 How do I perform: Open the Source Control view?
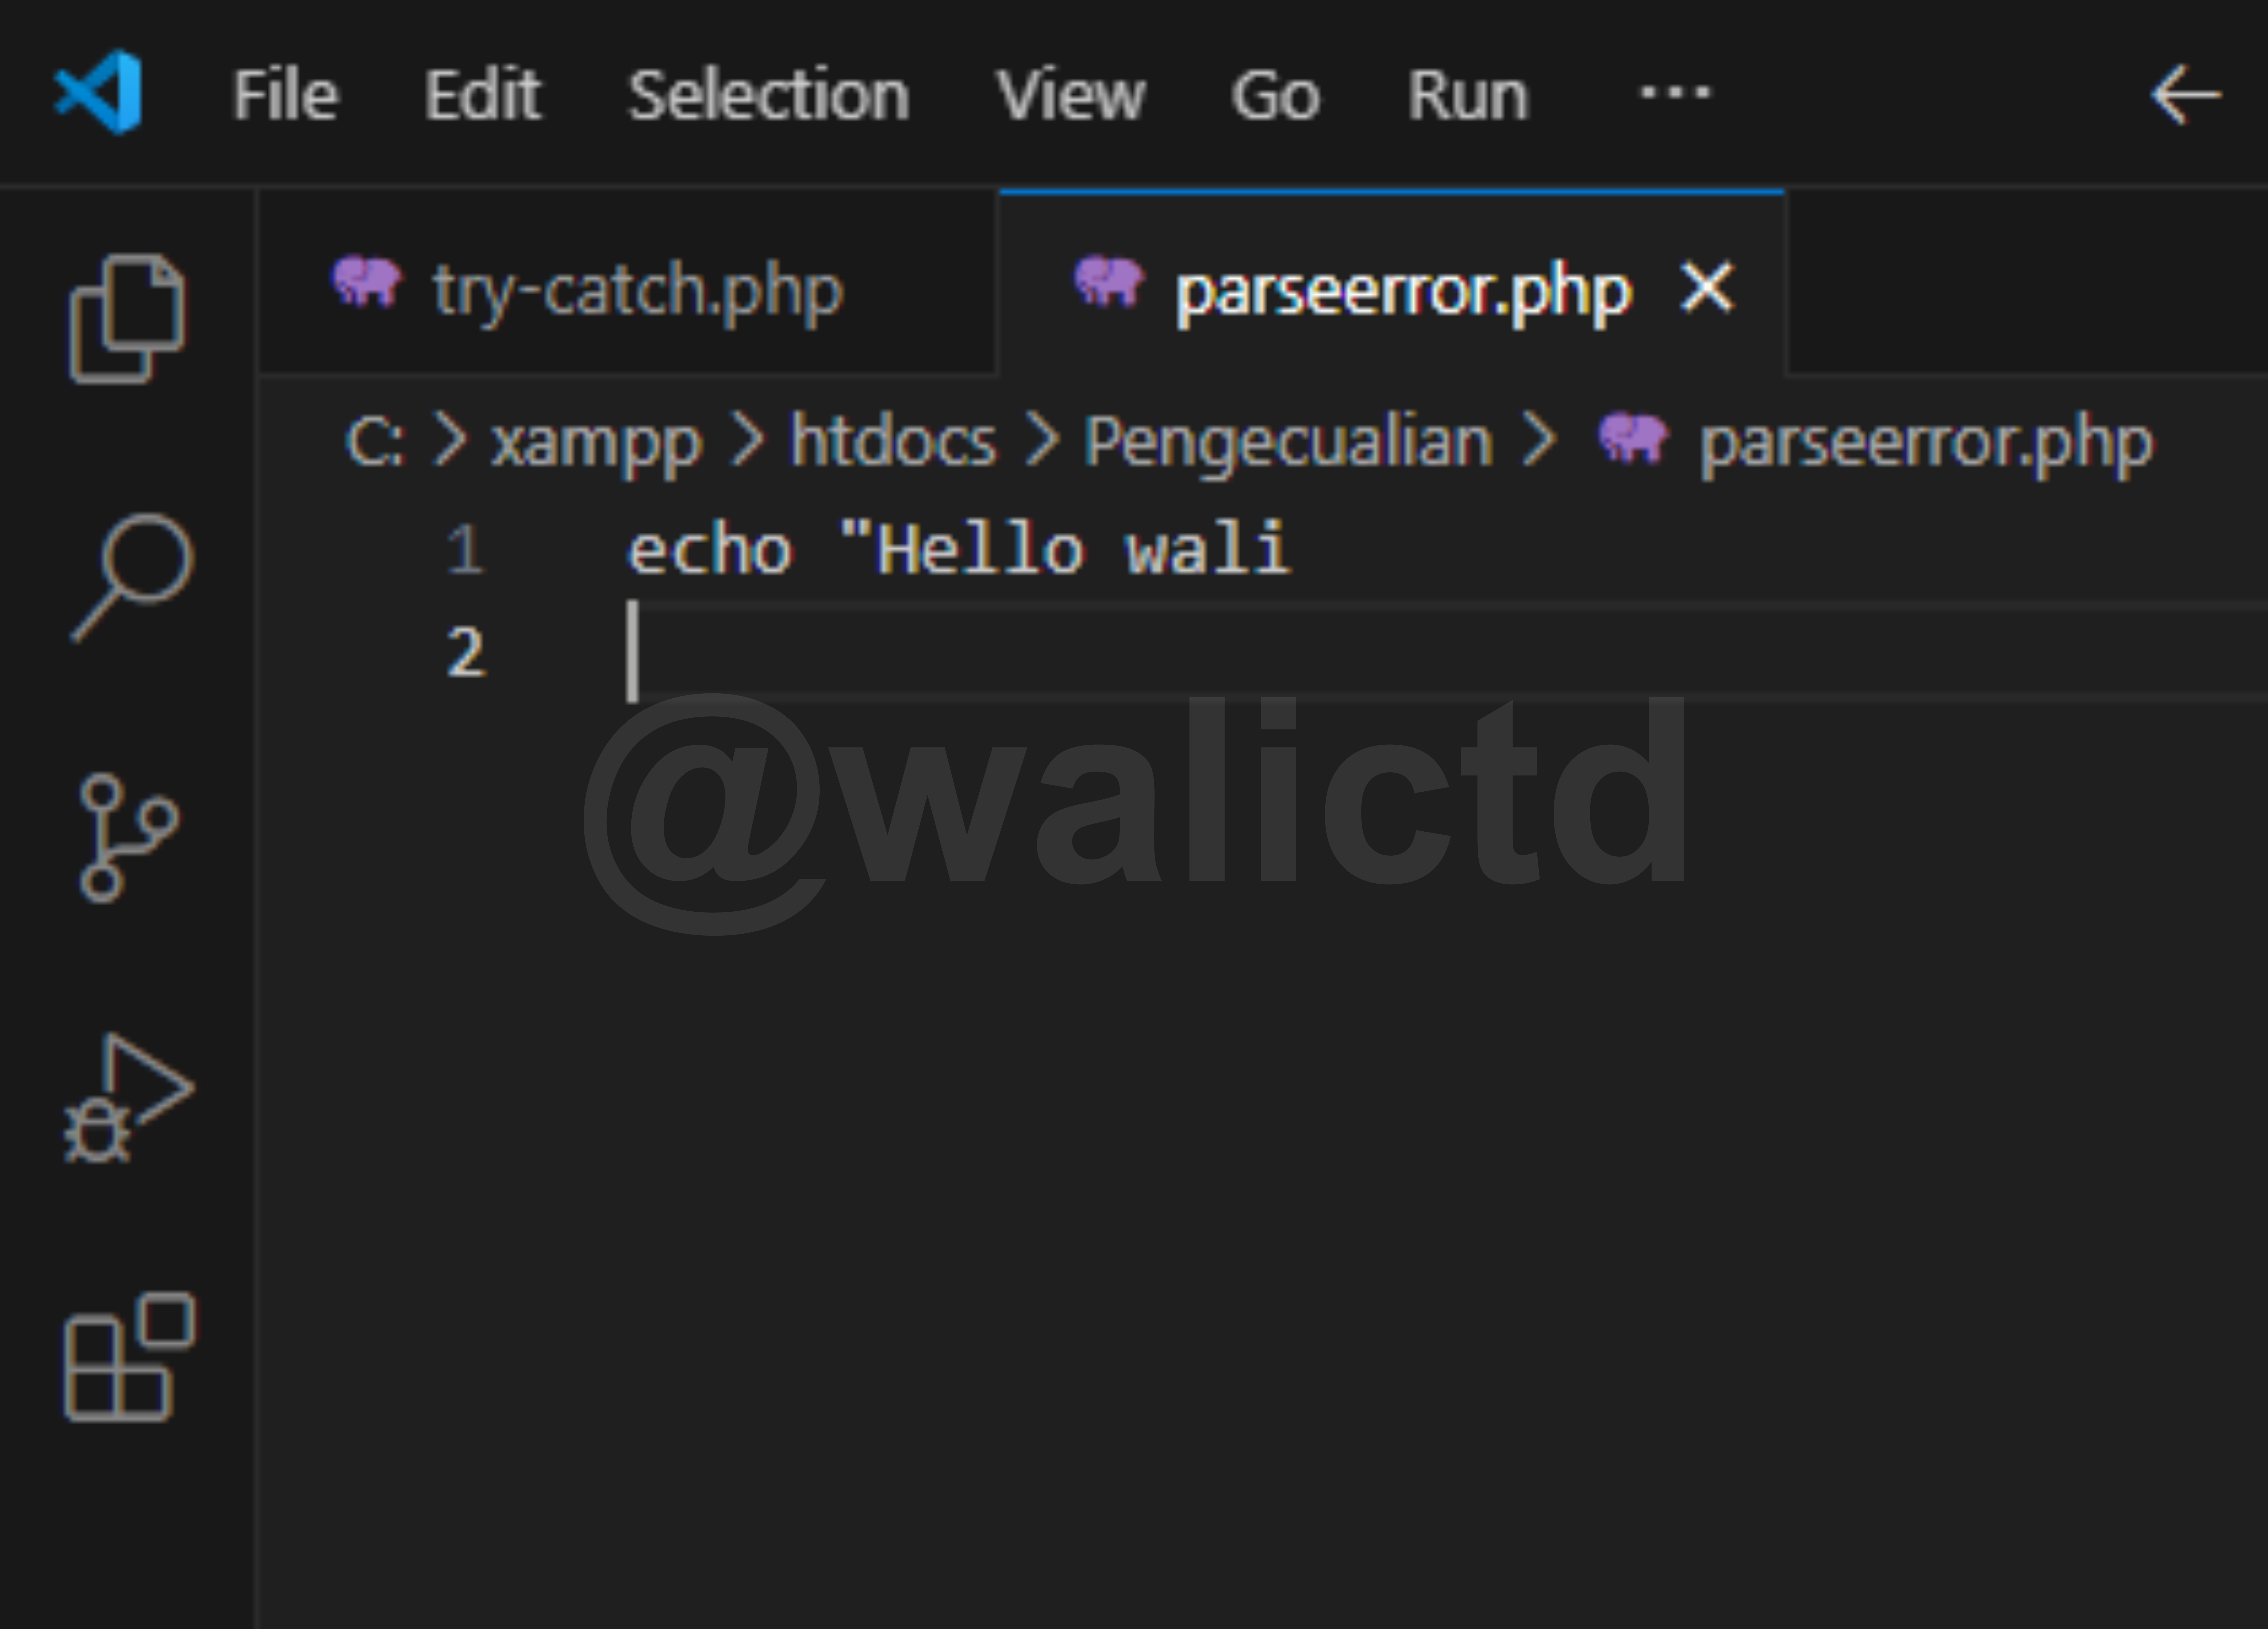pos(126,837)
